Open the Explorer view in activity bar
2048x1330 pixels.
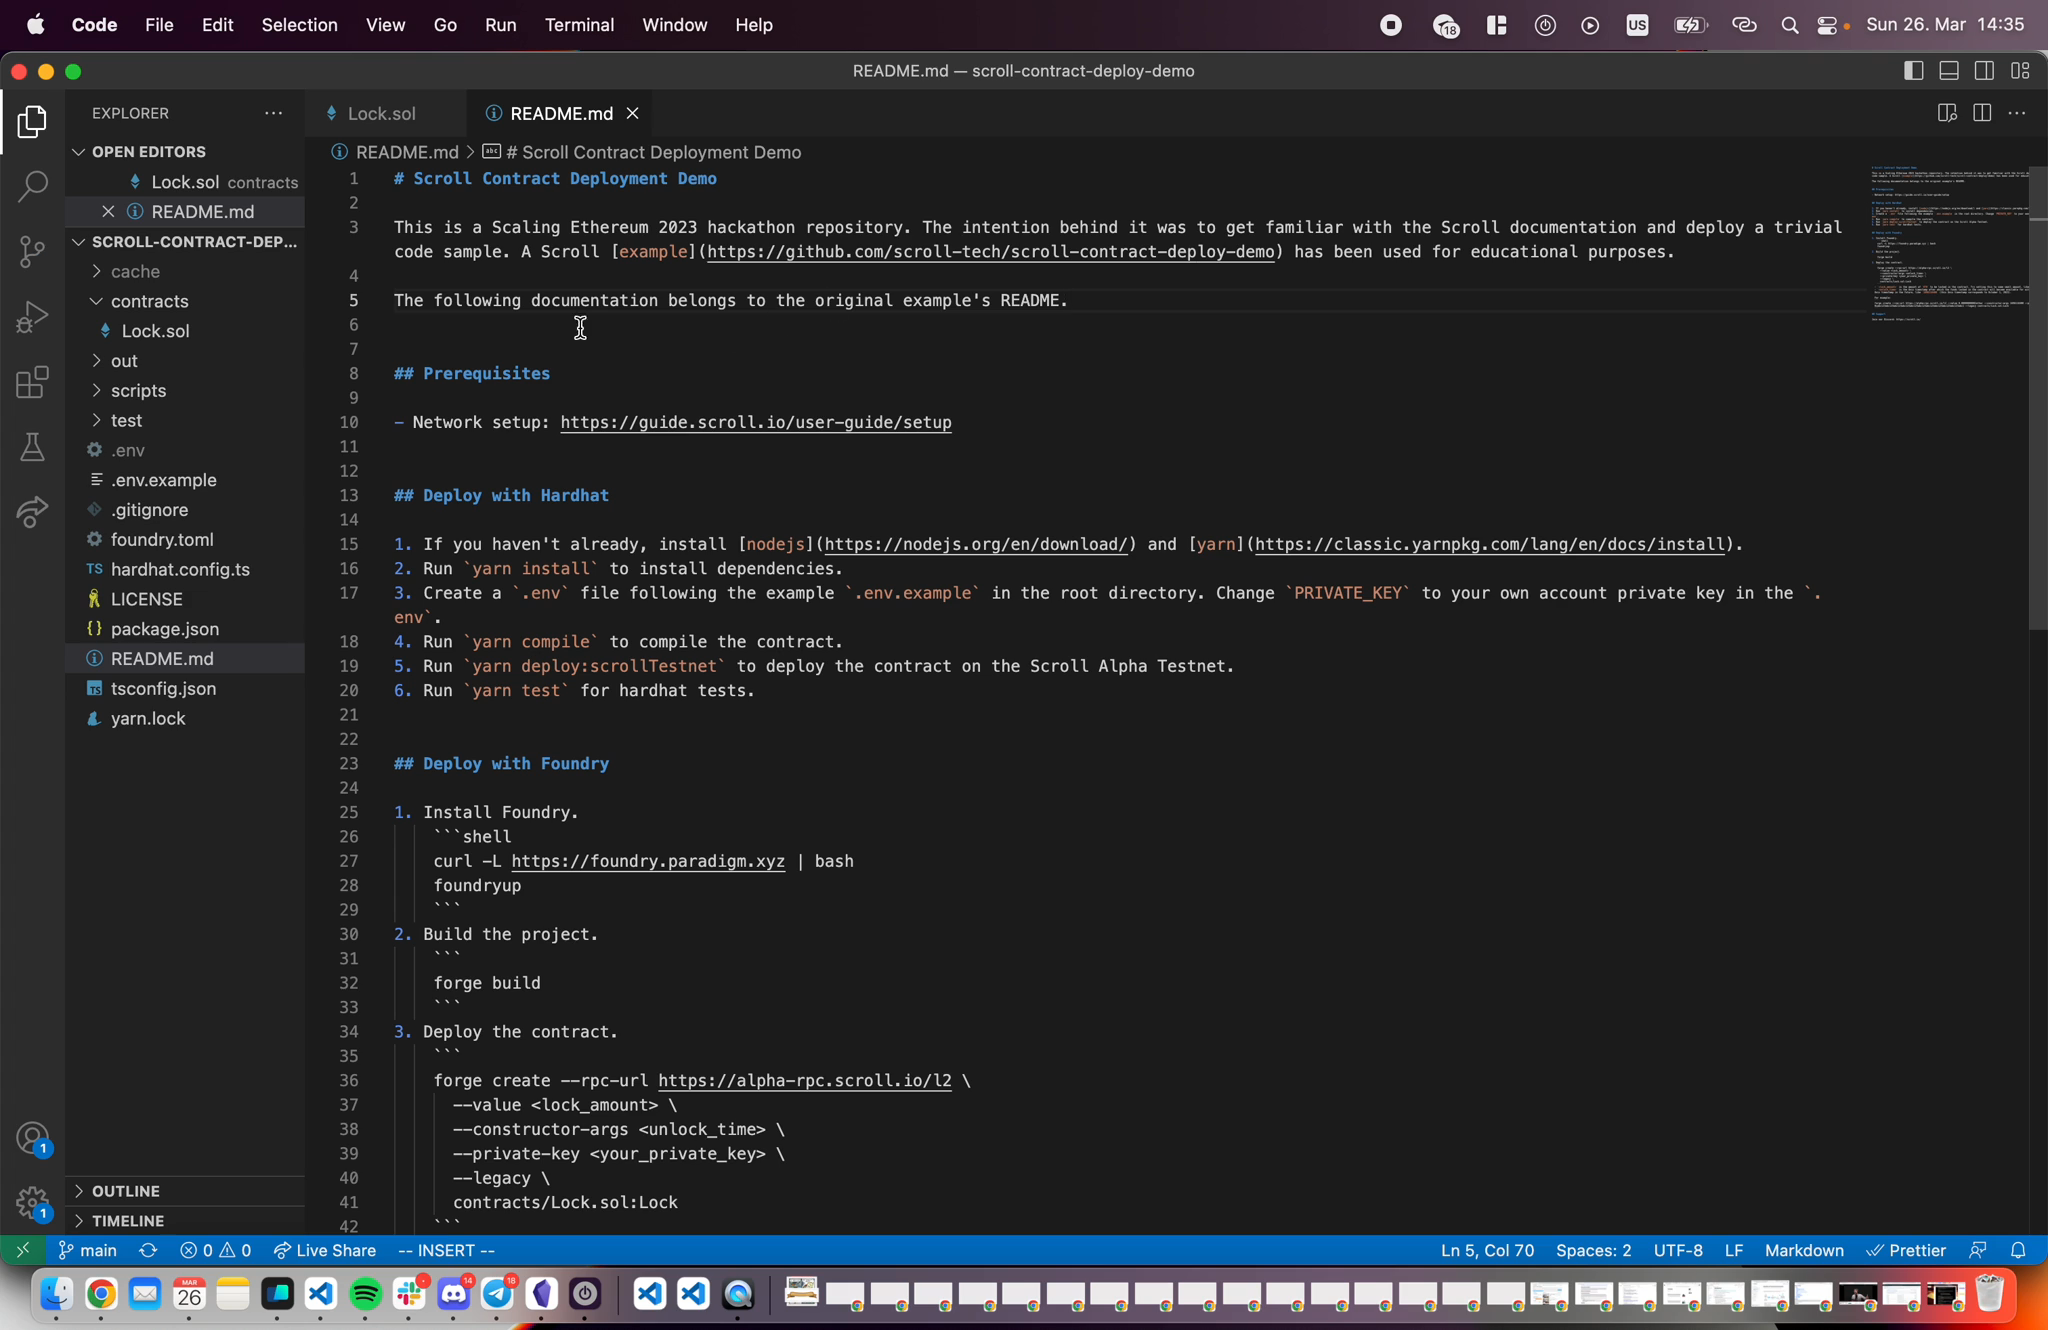(32, 121)
